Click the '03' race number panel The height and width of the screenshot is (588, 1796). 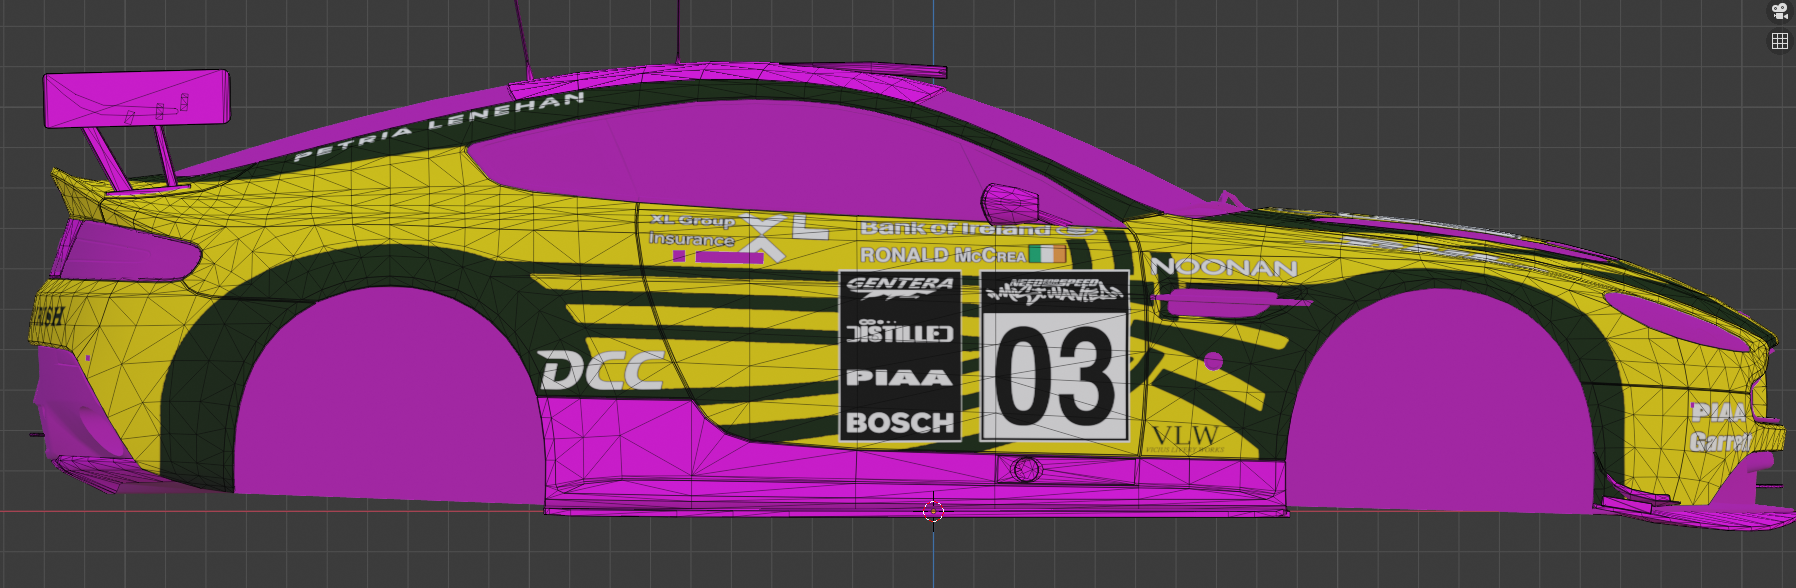(x=1055, y=376)
